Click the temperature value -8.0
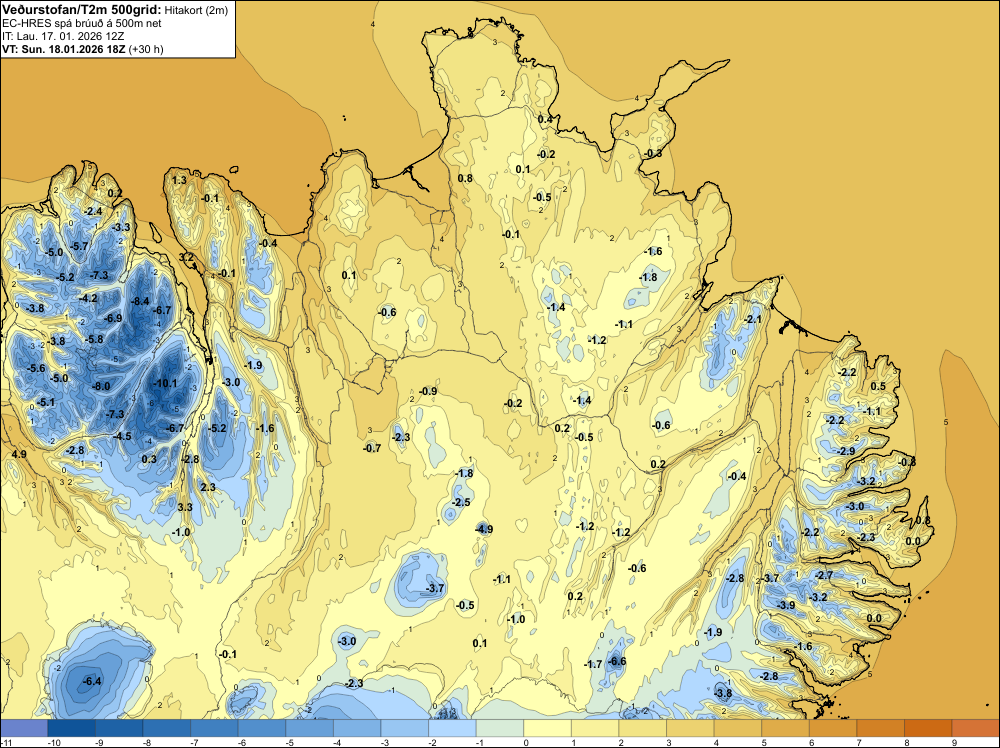This screenshot has width=1000, height=748. click(x=101, y=386)
